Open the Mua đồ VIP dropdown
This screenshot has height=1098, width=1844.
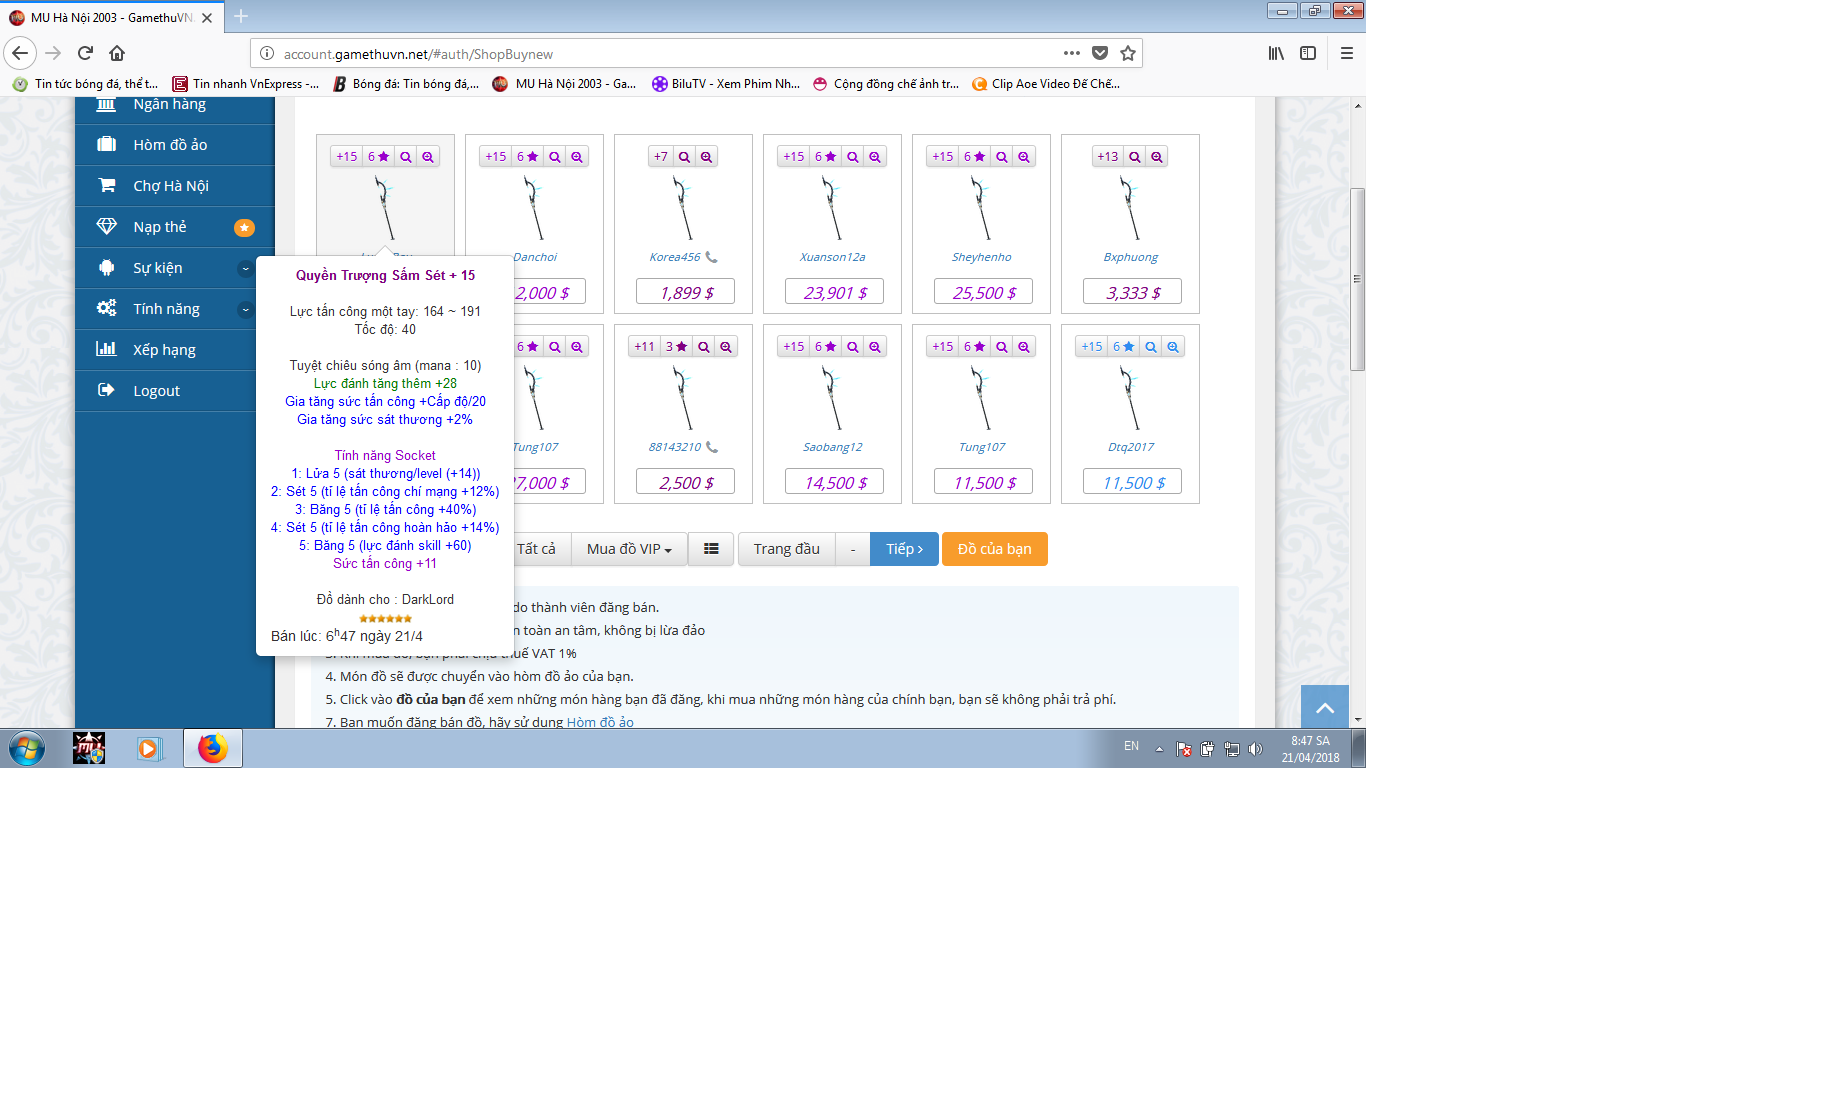(629, 549)
